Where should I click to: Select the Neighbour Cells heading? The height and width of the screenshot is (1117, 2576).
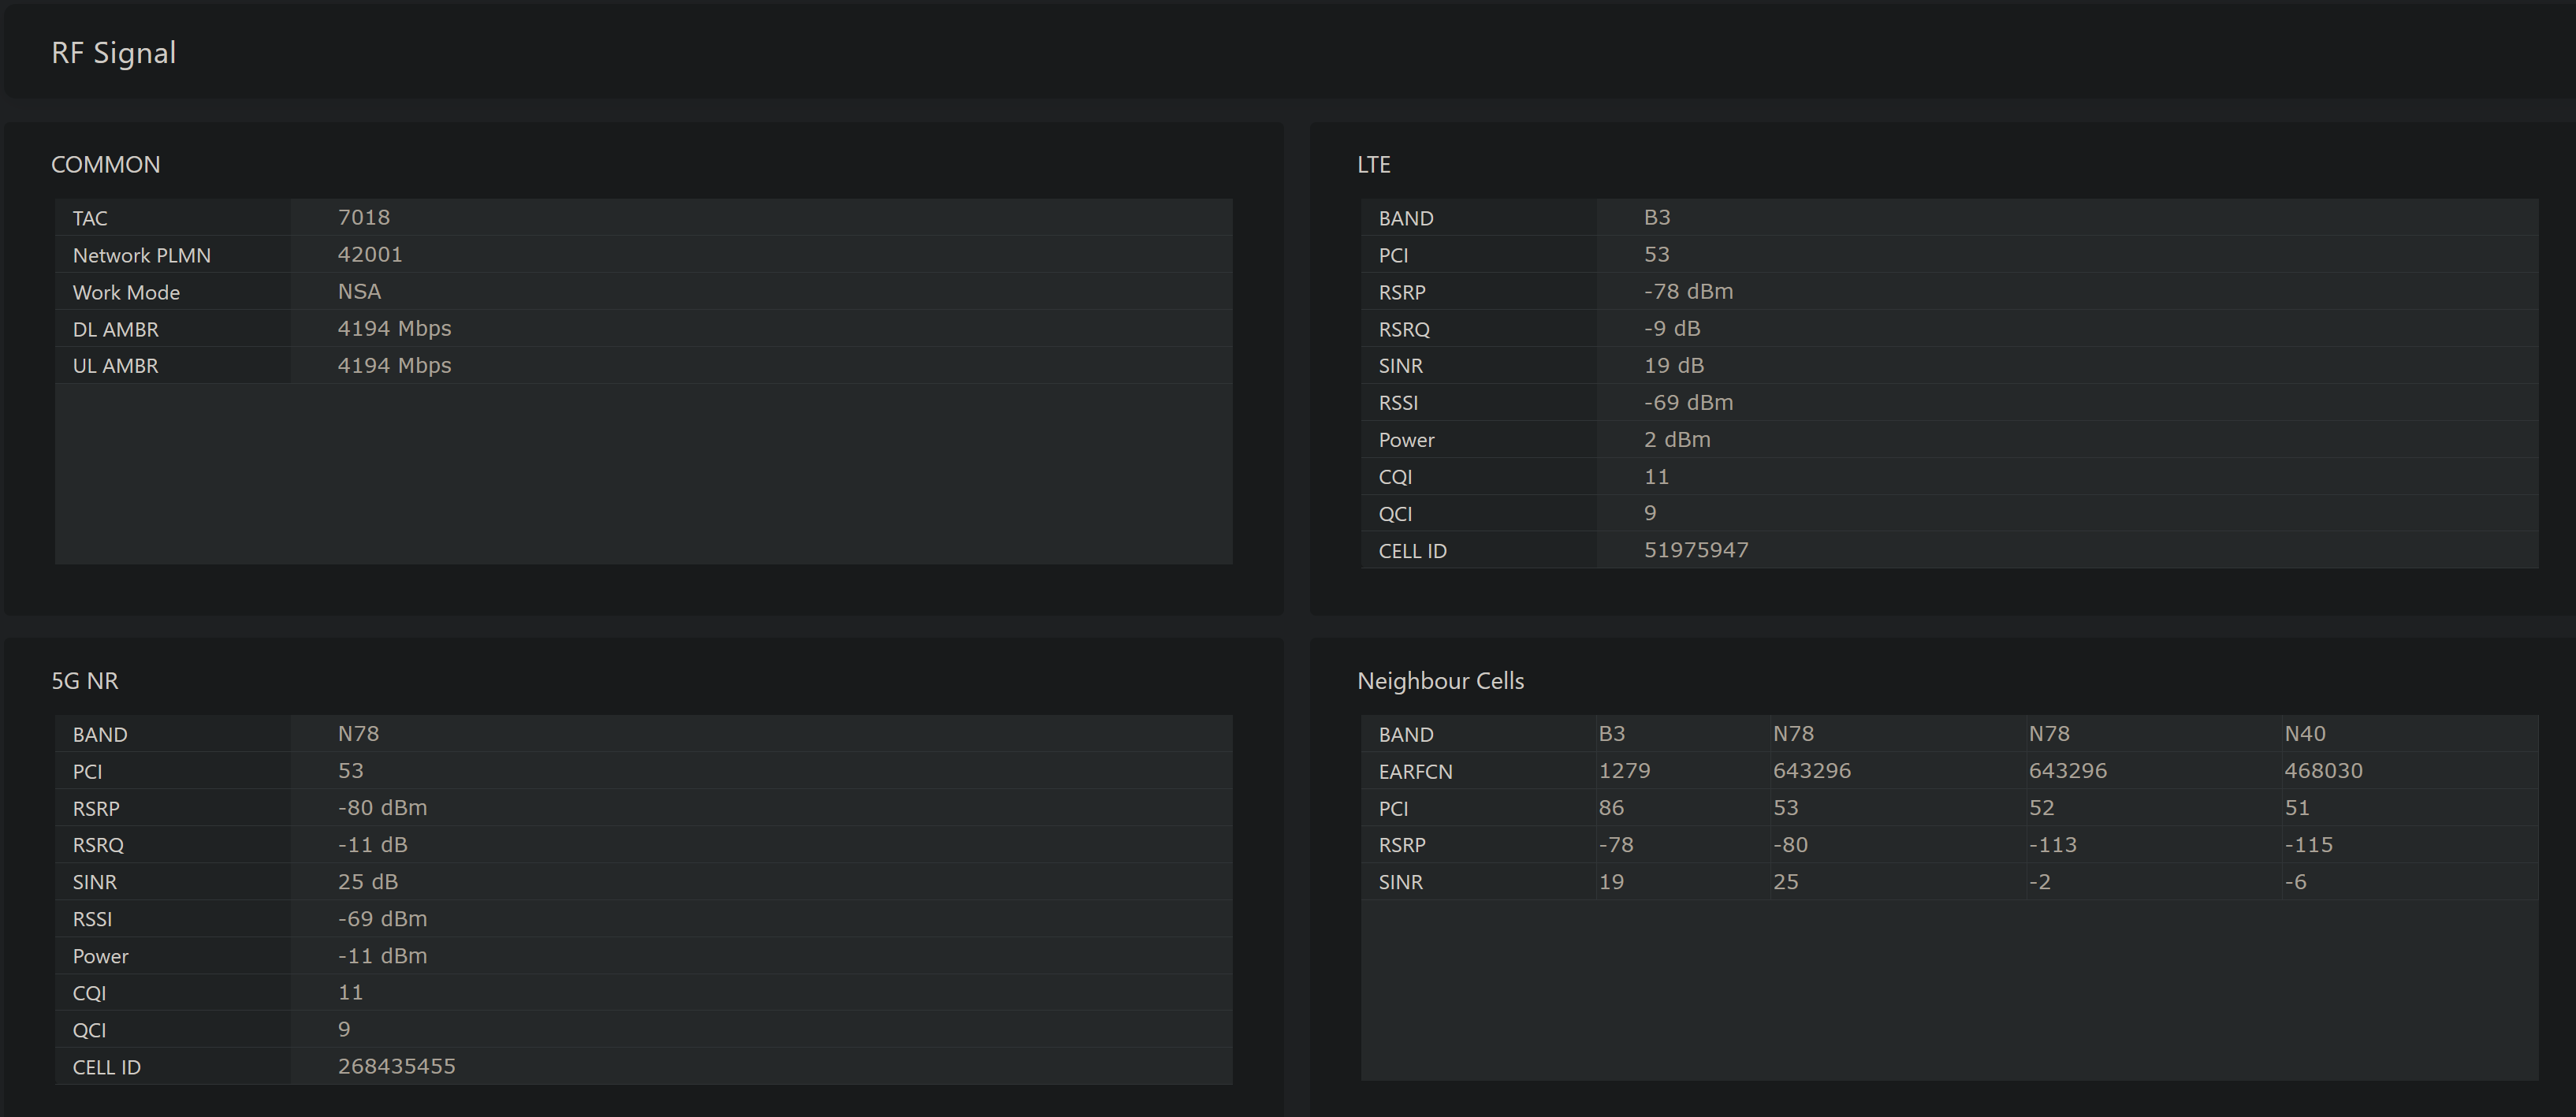[x=1440, y=680]
